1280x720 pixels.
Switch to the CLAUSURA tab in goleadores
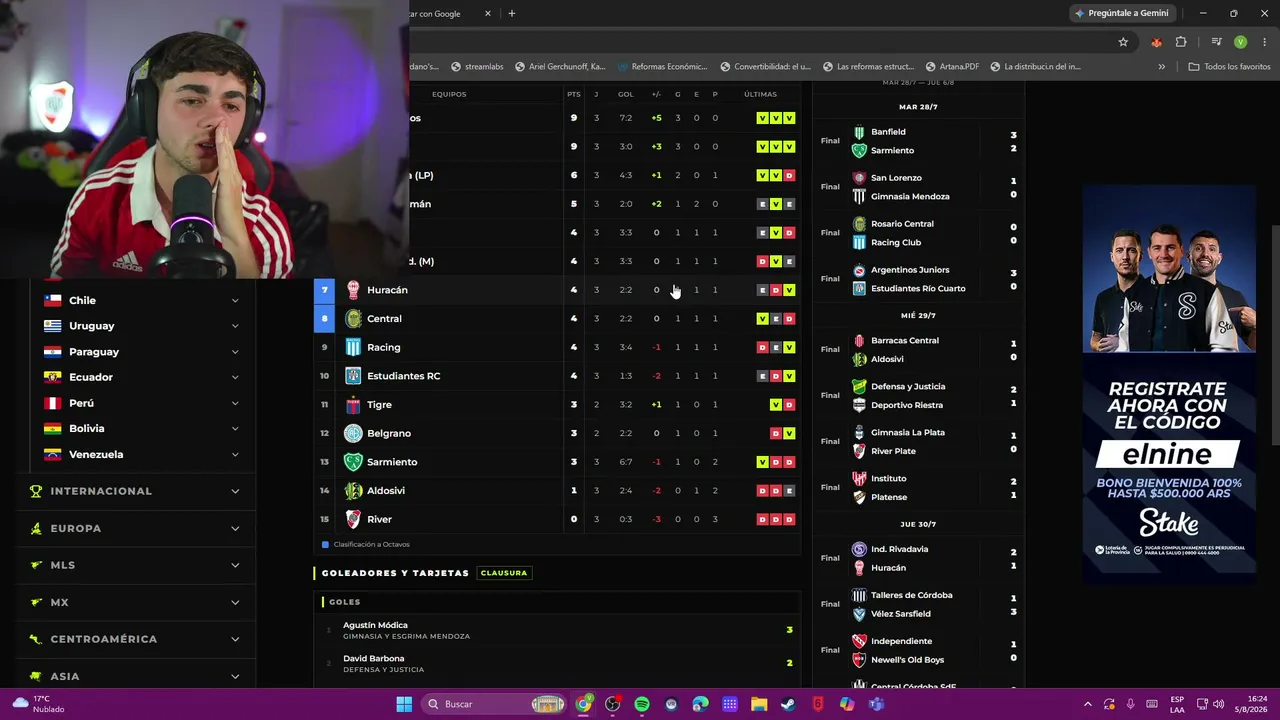504,573
